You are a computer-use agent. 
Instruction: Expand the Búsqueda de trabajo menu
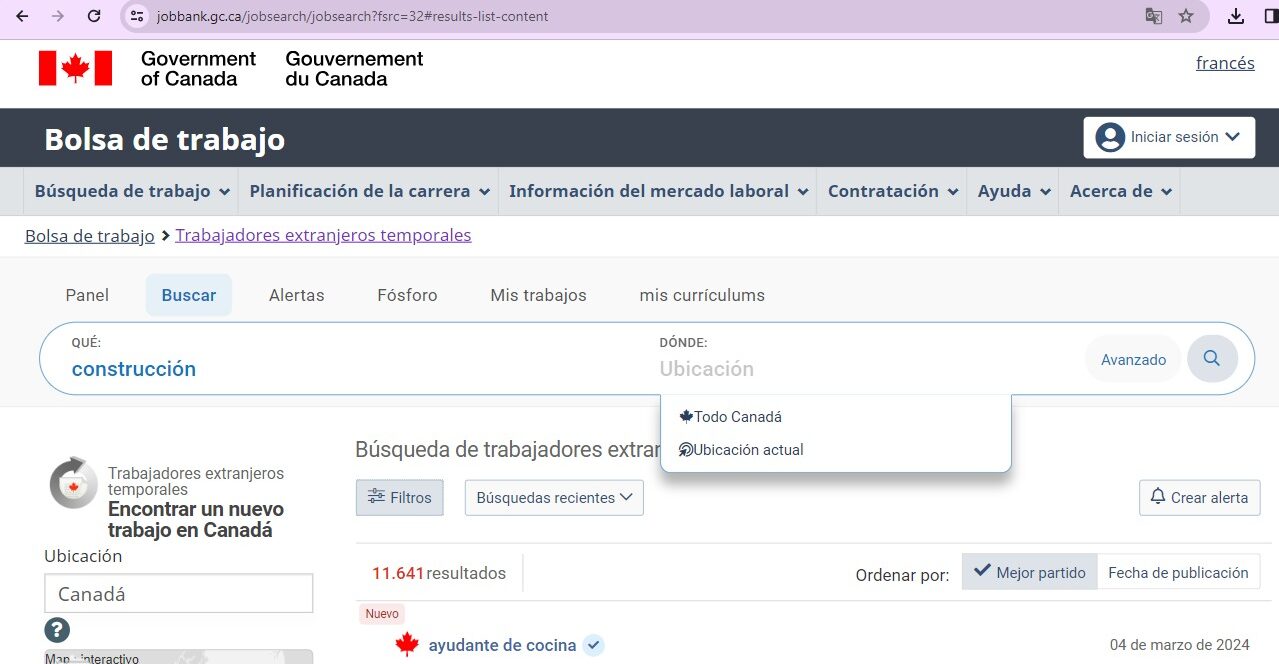coord(132,191)
